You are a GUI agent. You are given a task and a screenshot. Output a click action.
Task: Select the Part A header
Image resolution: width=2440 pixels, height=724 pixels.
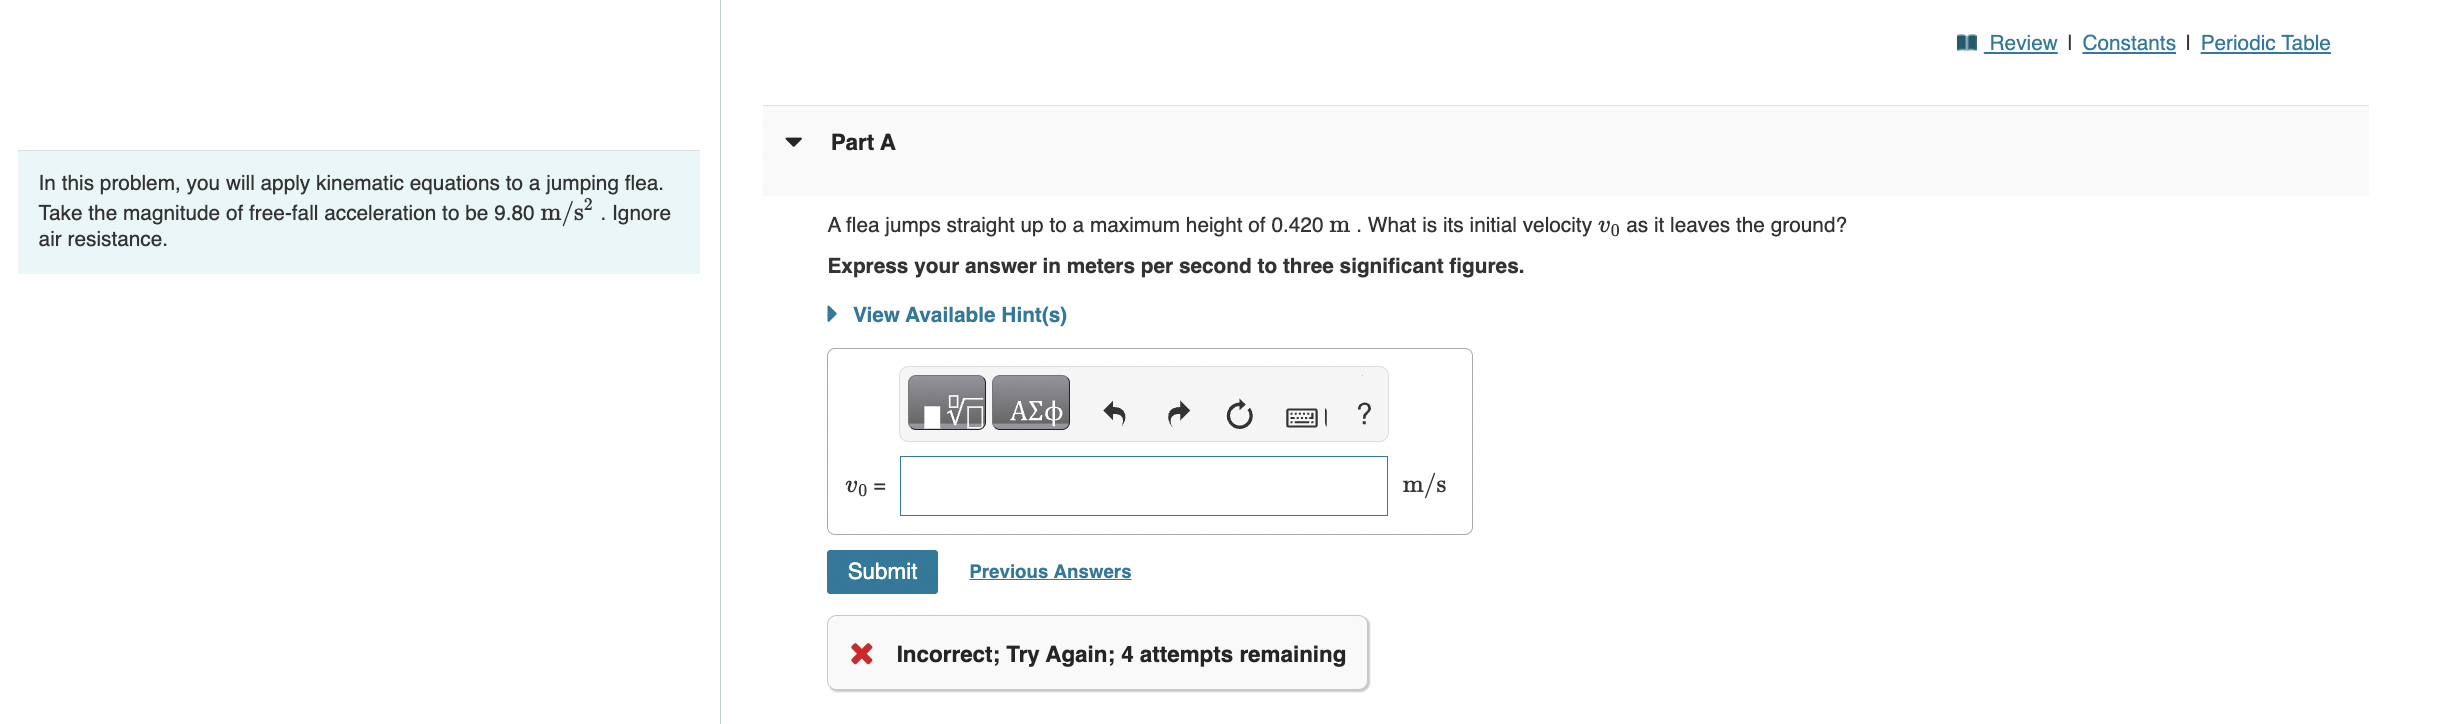pyautogui.click(x=862, y=142)
